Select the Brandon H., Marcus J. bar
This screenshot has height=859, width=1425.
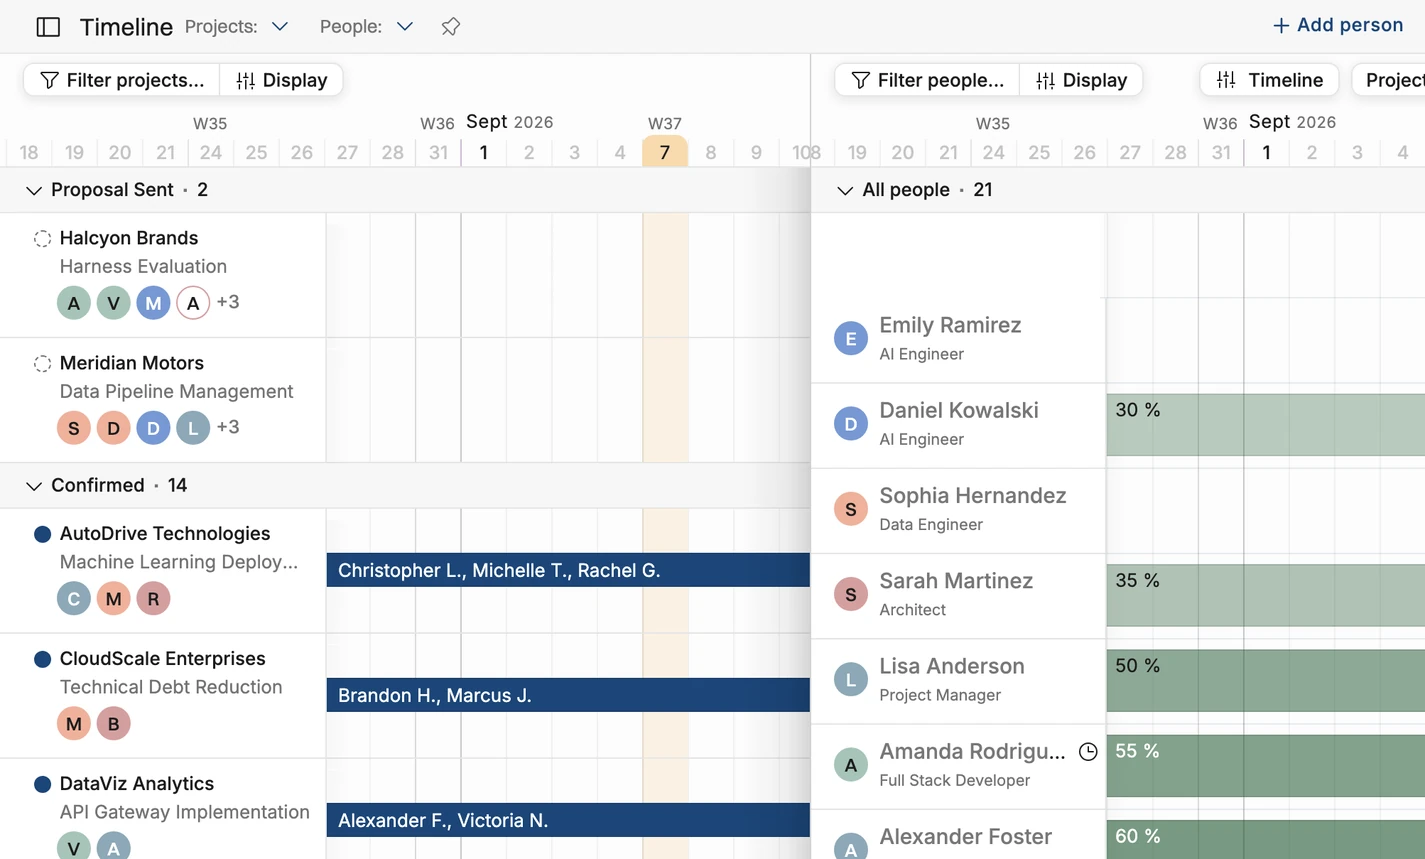(568, 695)
